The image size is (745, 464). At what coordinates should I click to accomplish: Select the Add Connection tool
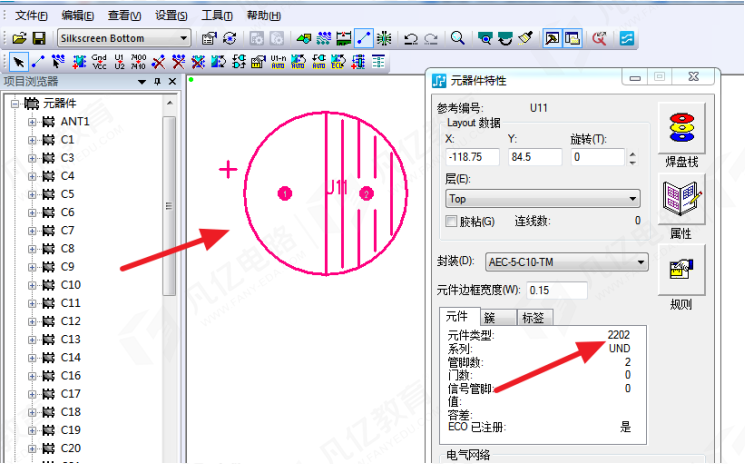(x=38, y=62)
